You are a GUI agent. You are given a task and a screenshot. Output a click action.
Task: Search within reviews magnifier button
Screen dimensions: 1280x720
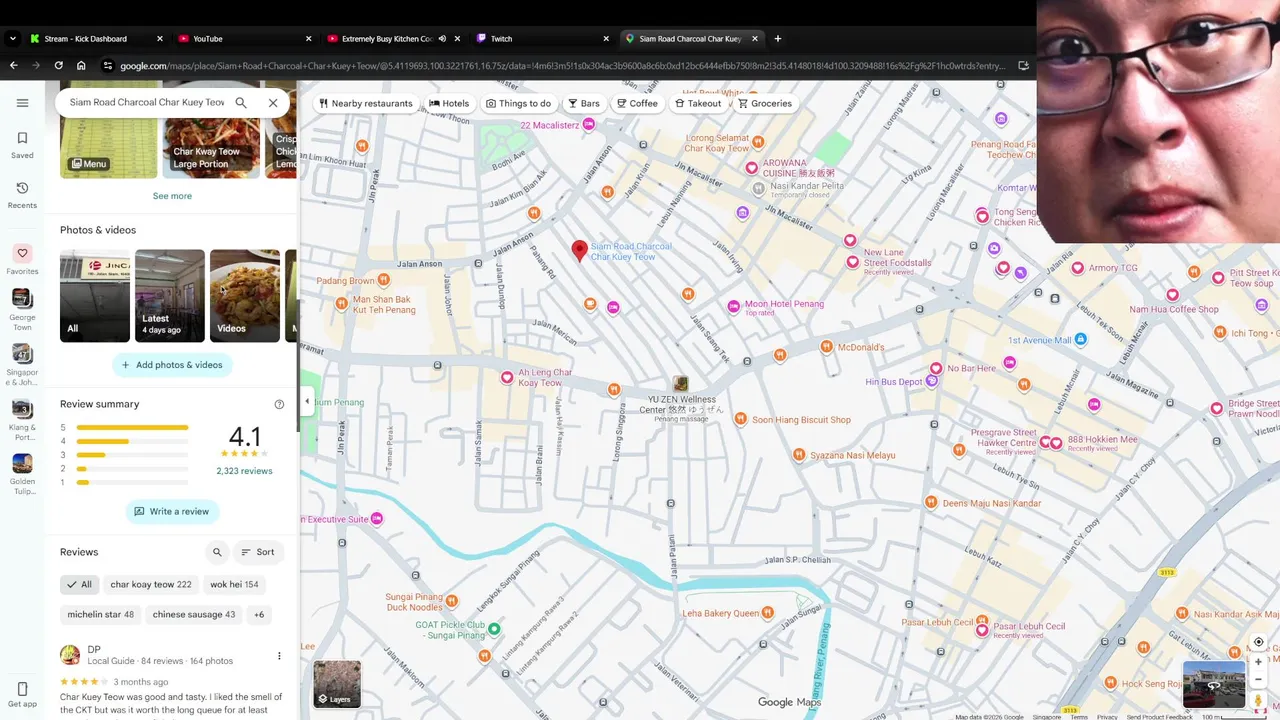(x=217, y=552)
